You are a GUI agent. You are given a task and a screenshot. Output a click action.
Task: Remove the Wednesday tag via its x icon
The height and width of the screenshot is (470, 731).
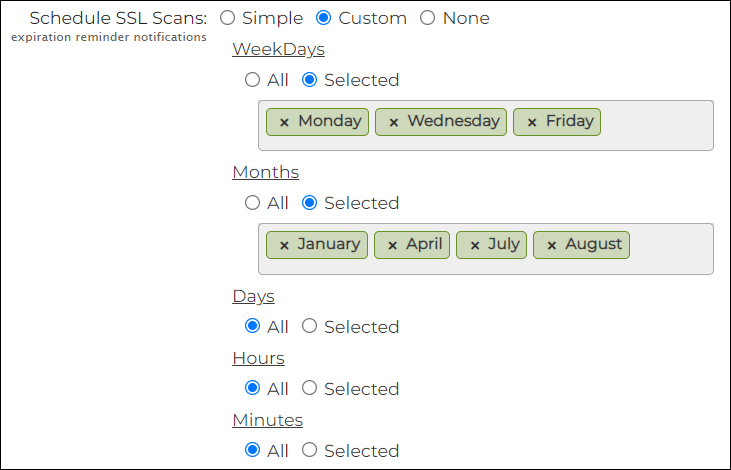click(393, 122)
